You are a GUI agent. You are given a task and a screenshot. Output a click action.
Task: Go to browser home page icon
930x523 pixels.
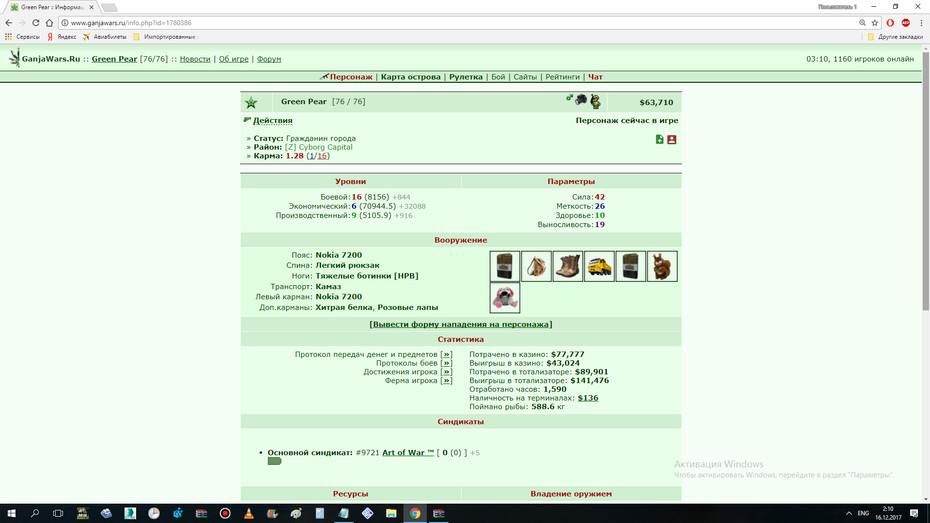point(49,23)
